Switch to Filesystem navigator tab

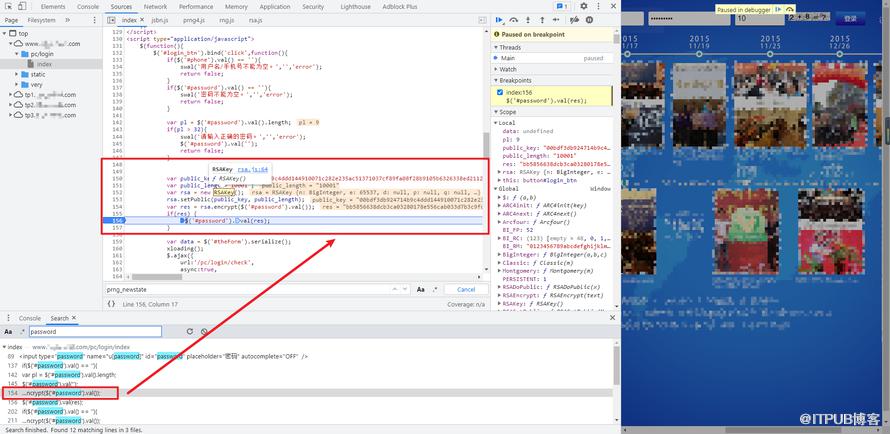(41, 20)
